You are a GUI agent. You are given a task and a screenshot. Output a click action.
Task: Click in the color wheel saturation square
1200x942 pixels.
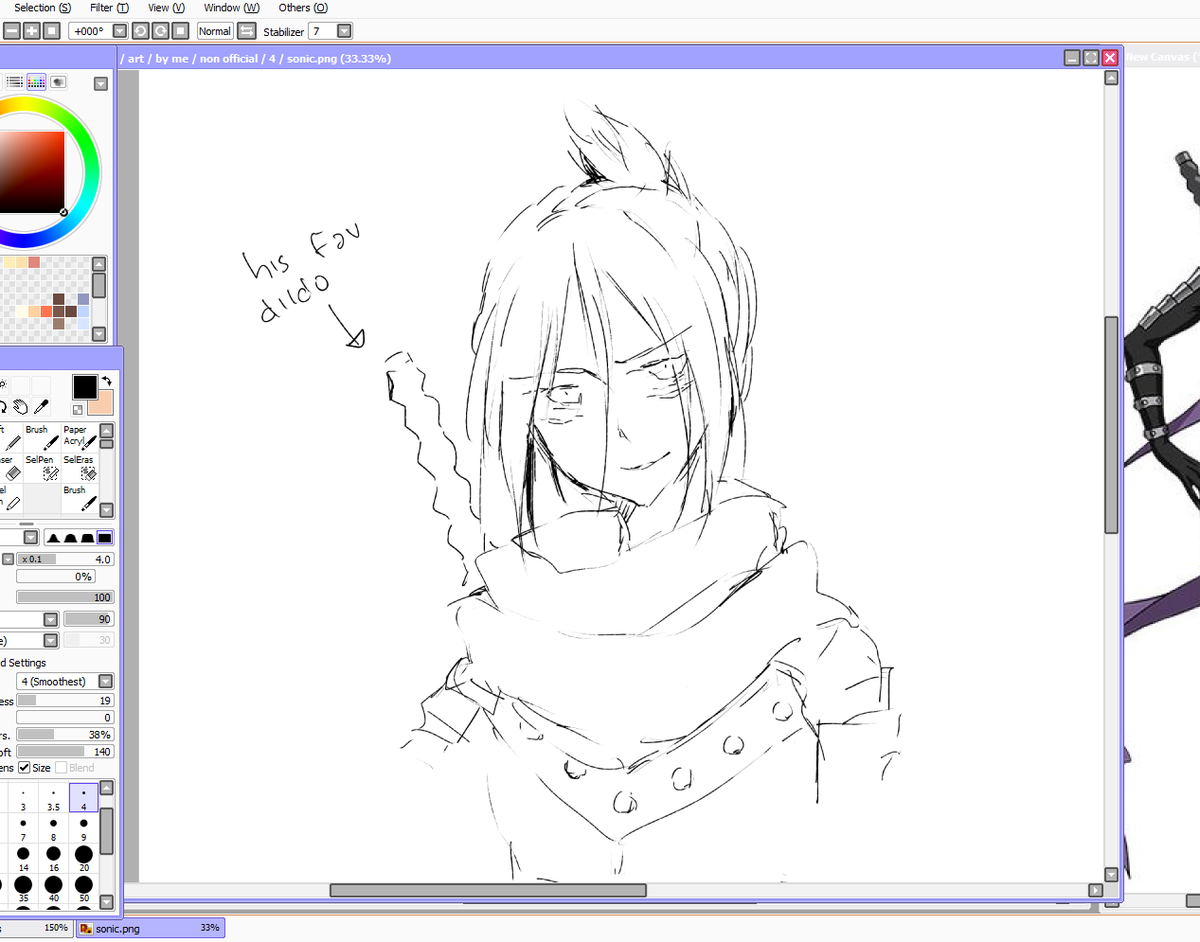pyautogui.click(x=30, y=172)
